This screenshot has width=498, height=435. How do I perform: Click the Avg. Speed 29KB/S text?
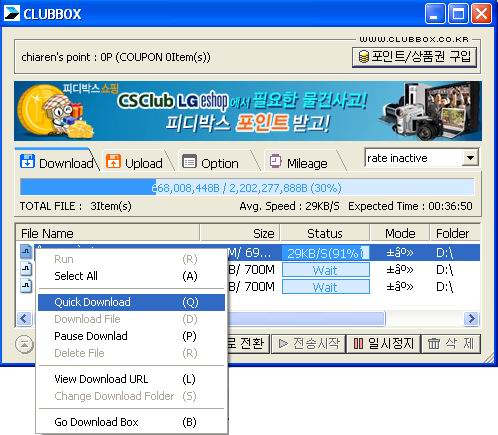tap(289, 206)
